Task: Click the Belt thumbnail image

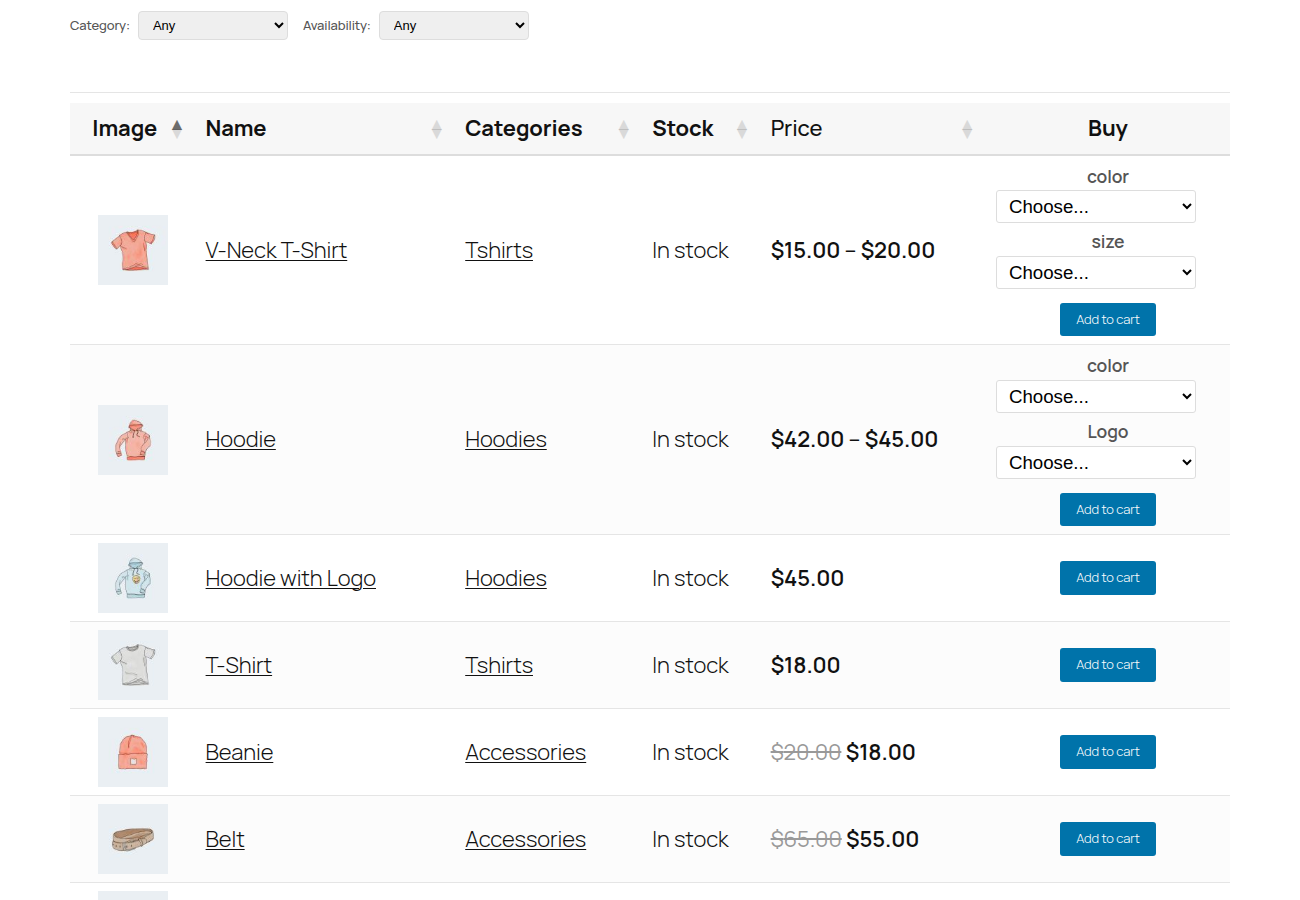Action: (x=133, y=839)
